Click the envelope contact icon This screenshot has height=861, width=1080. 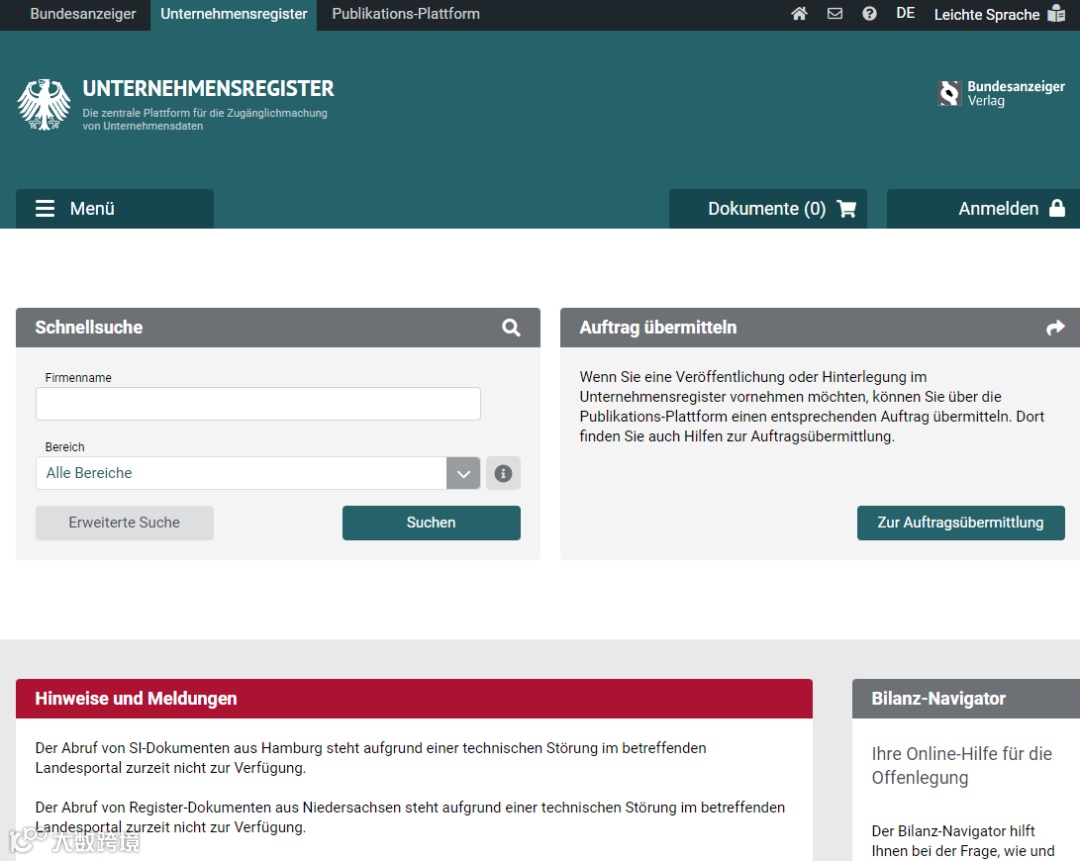835,14
